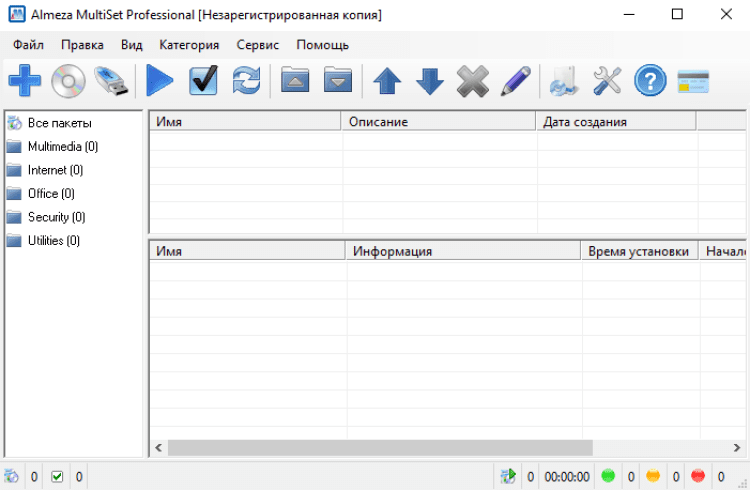750x490 pixels.
Task: Sort by Время установки column header
Action: (x=640, y=251)
